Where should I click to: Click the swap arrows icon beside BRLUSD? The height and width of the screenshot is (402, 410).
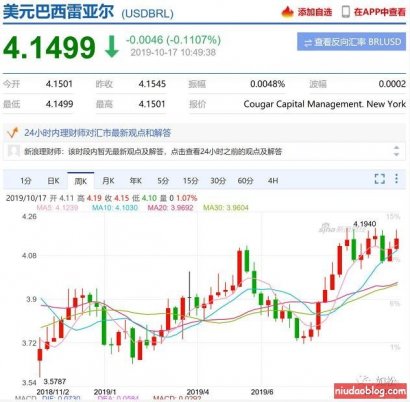click(308, 43)
